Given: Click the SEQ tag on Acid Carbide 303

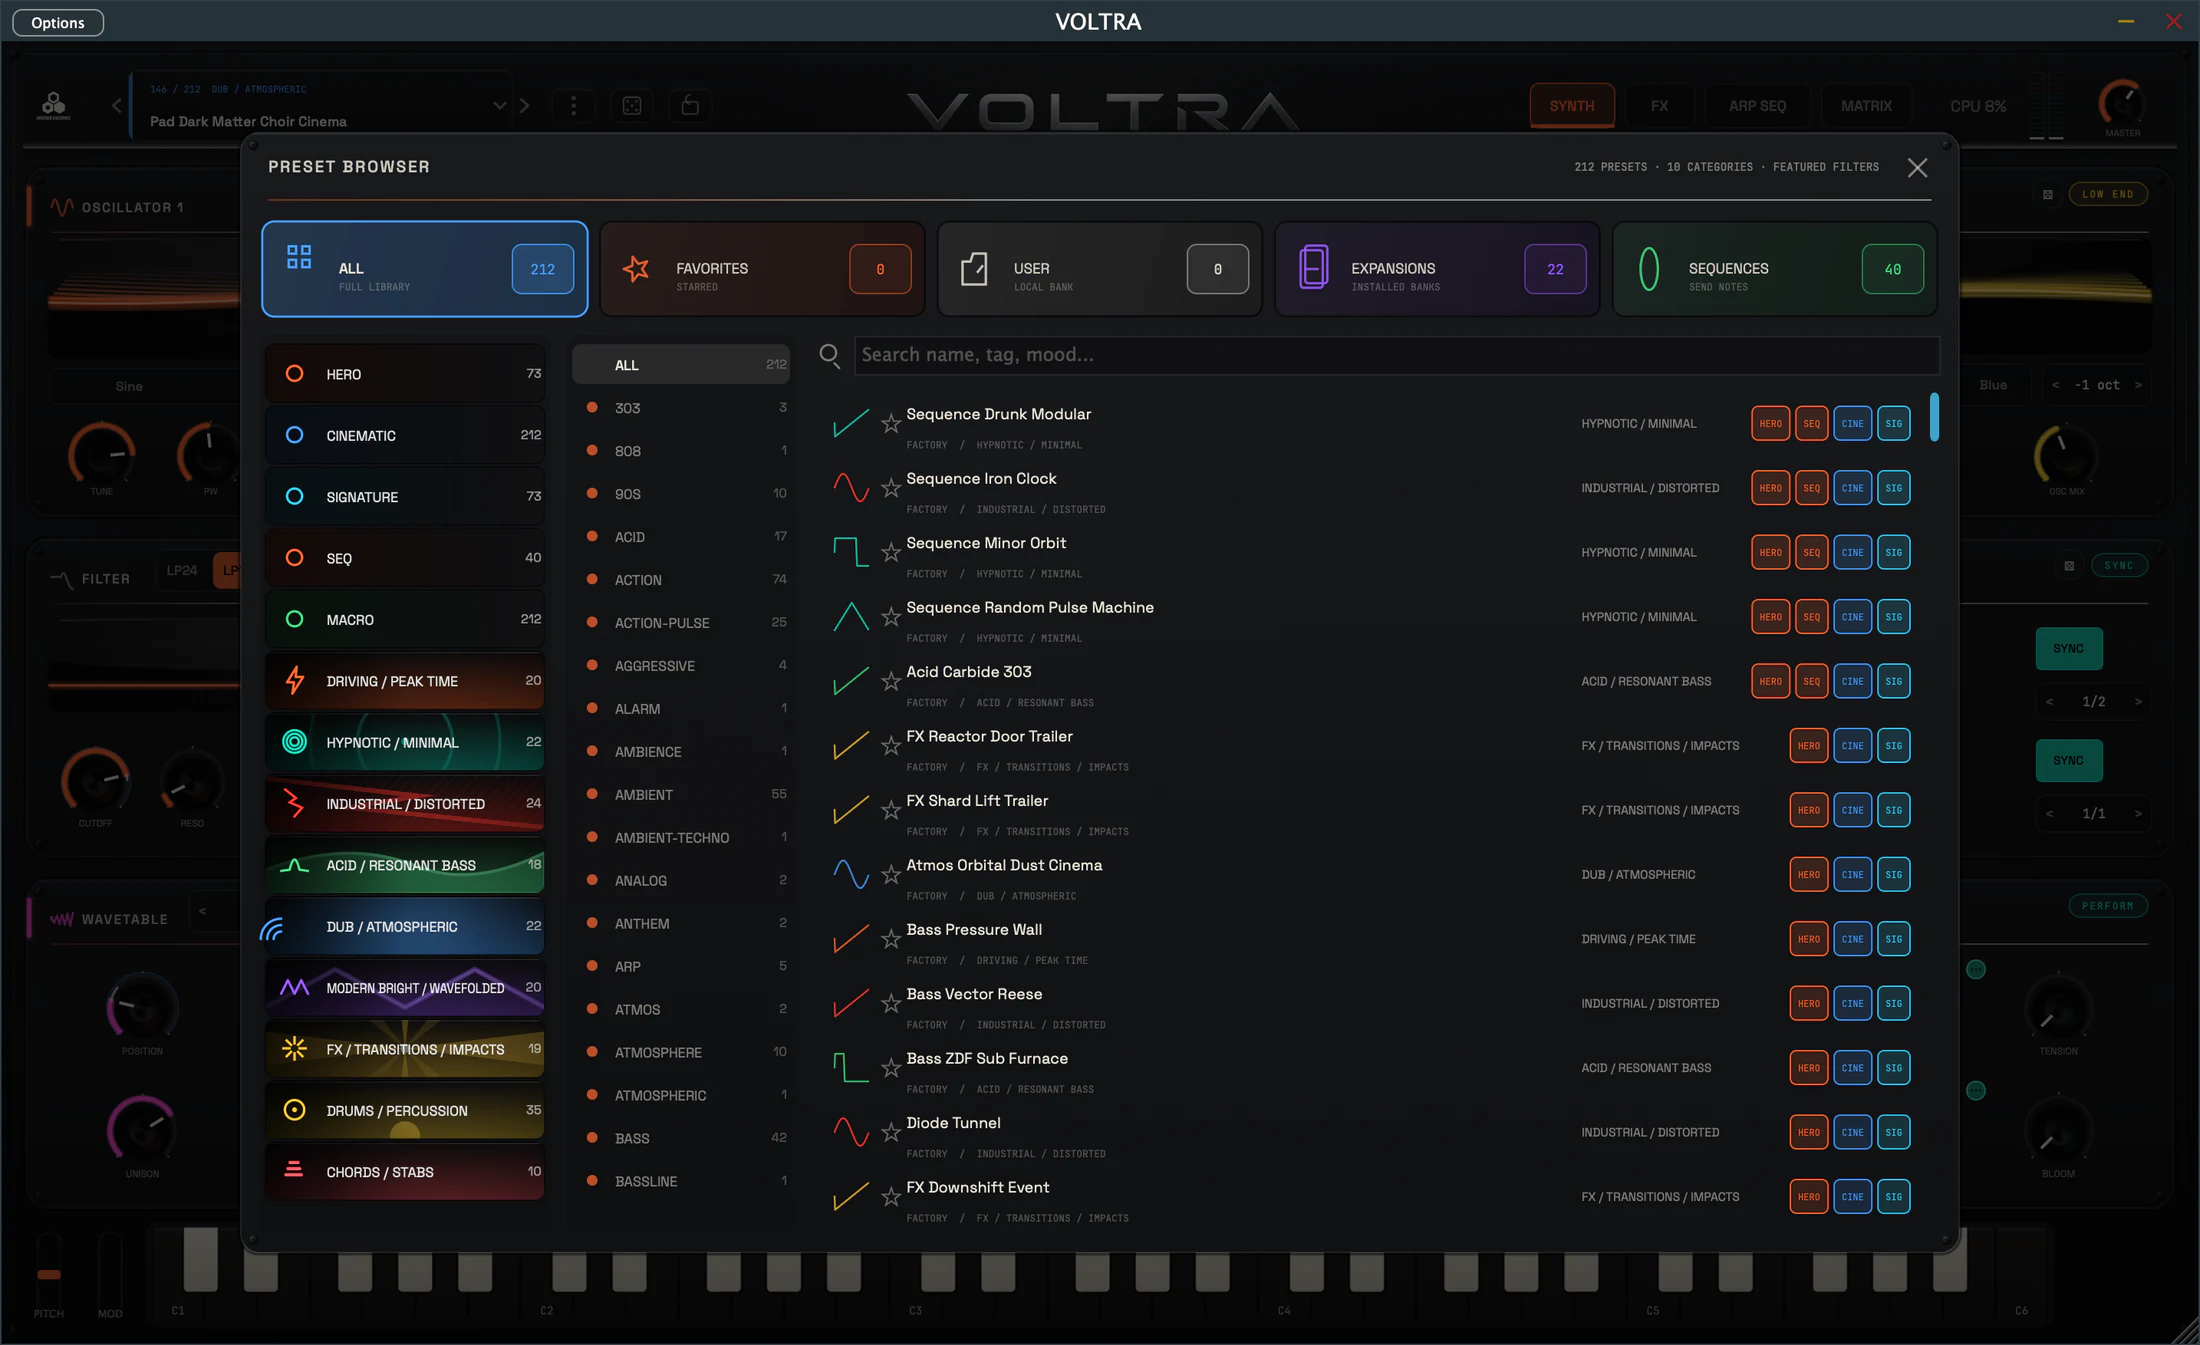Looking at the screenshot, I should pyautogui.click(x=1812, y=682).
